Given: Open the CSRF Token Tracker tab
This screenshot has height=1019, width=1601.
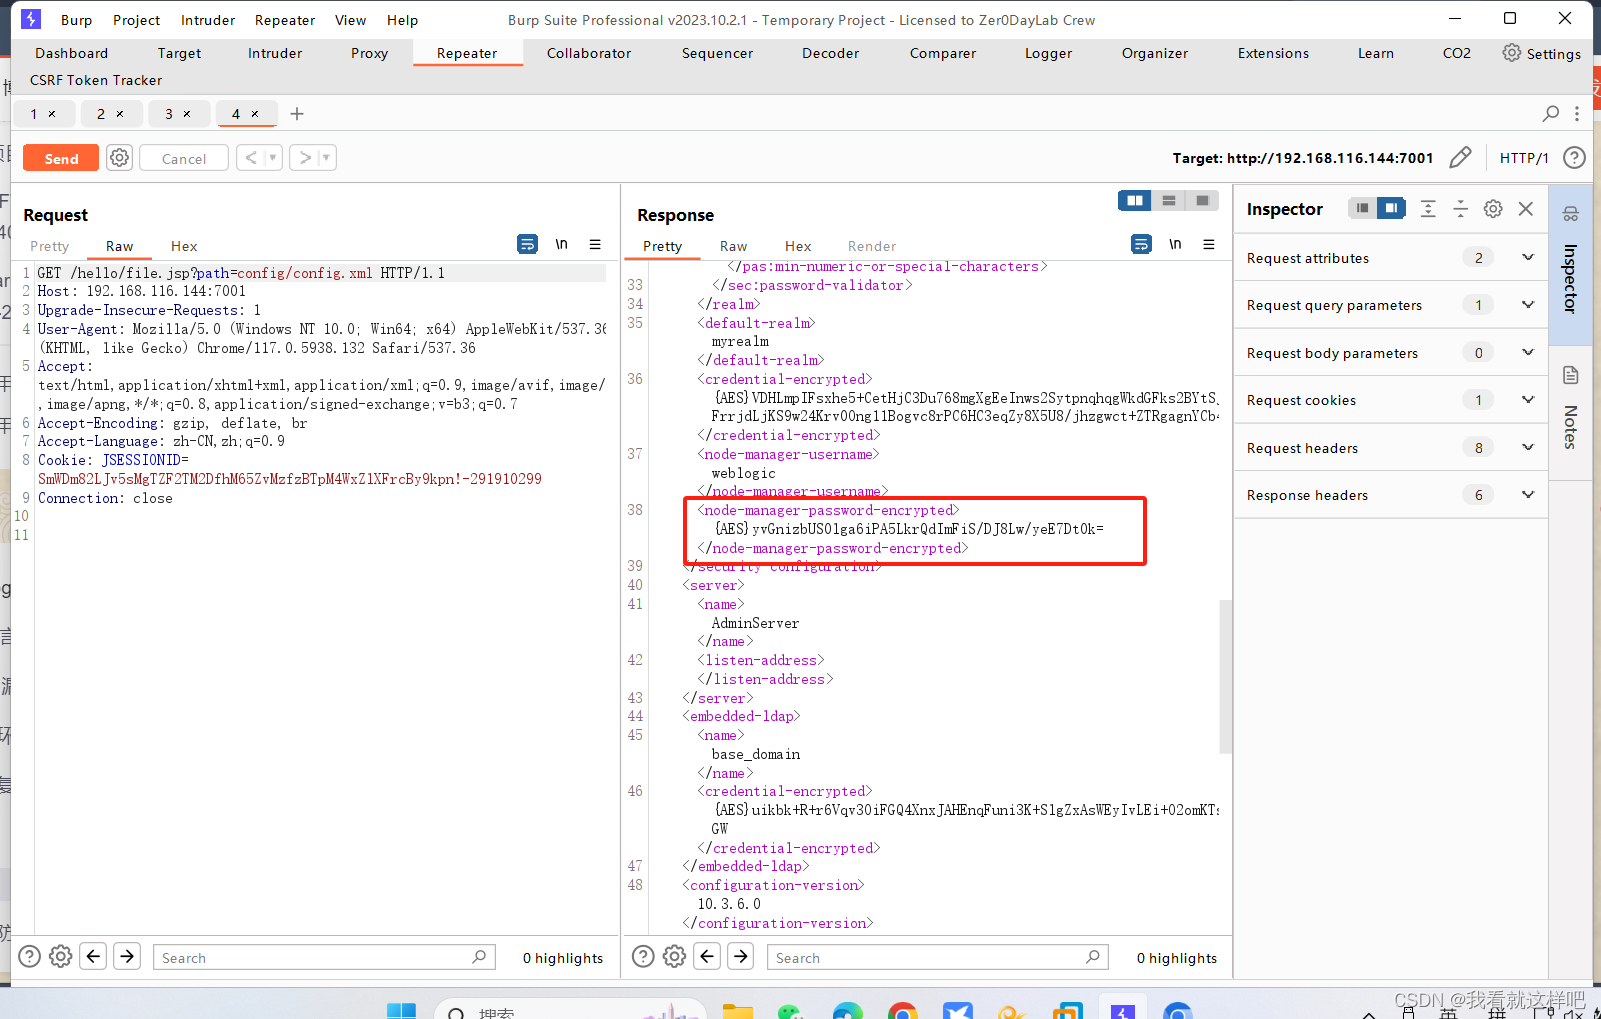Looking at the screenshot, I should point(96,80).
